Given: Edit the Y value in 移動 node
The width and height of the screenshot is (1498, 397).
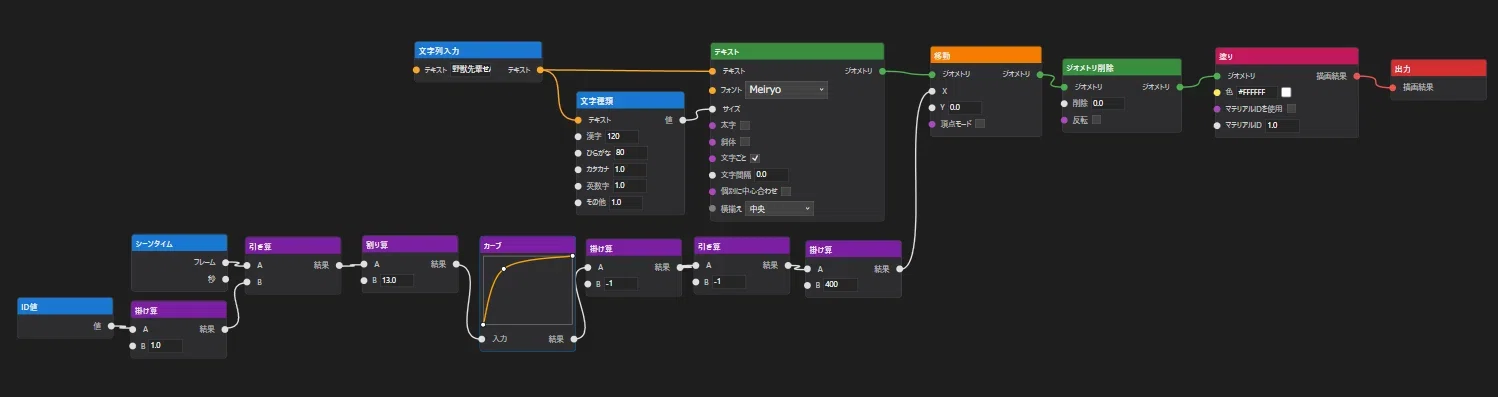Looking at the screenshot, I should [x=964, y=107].
